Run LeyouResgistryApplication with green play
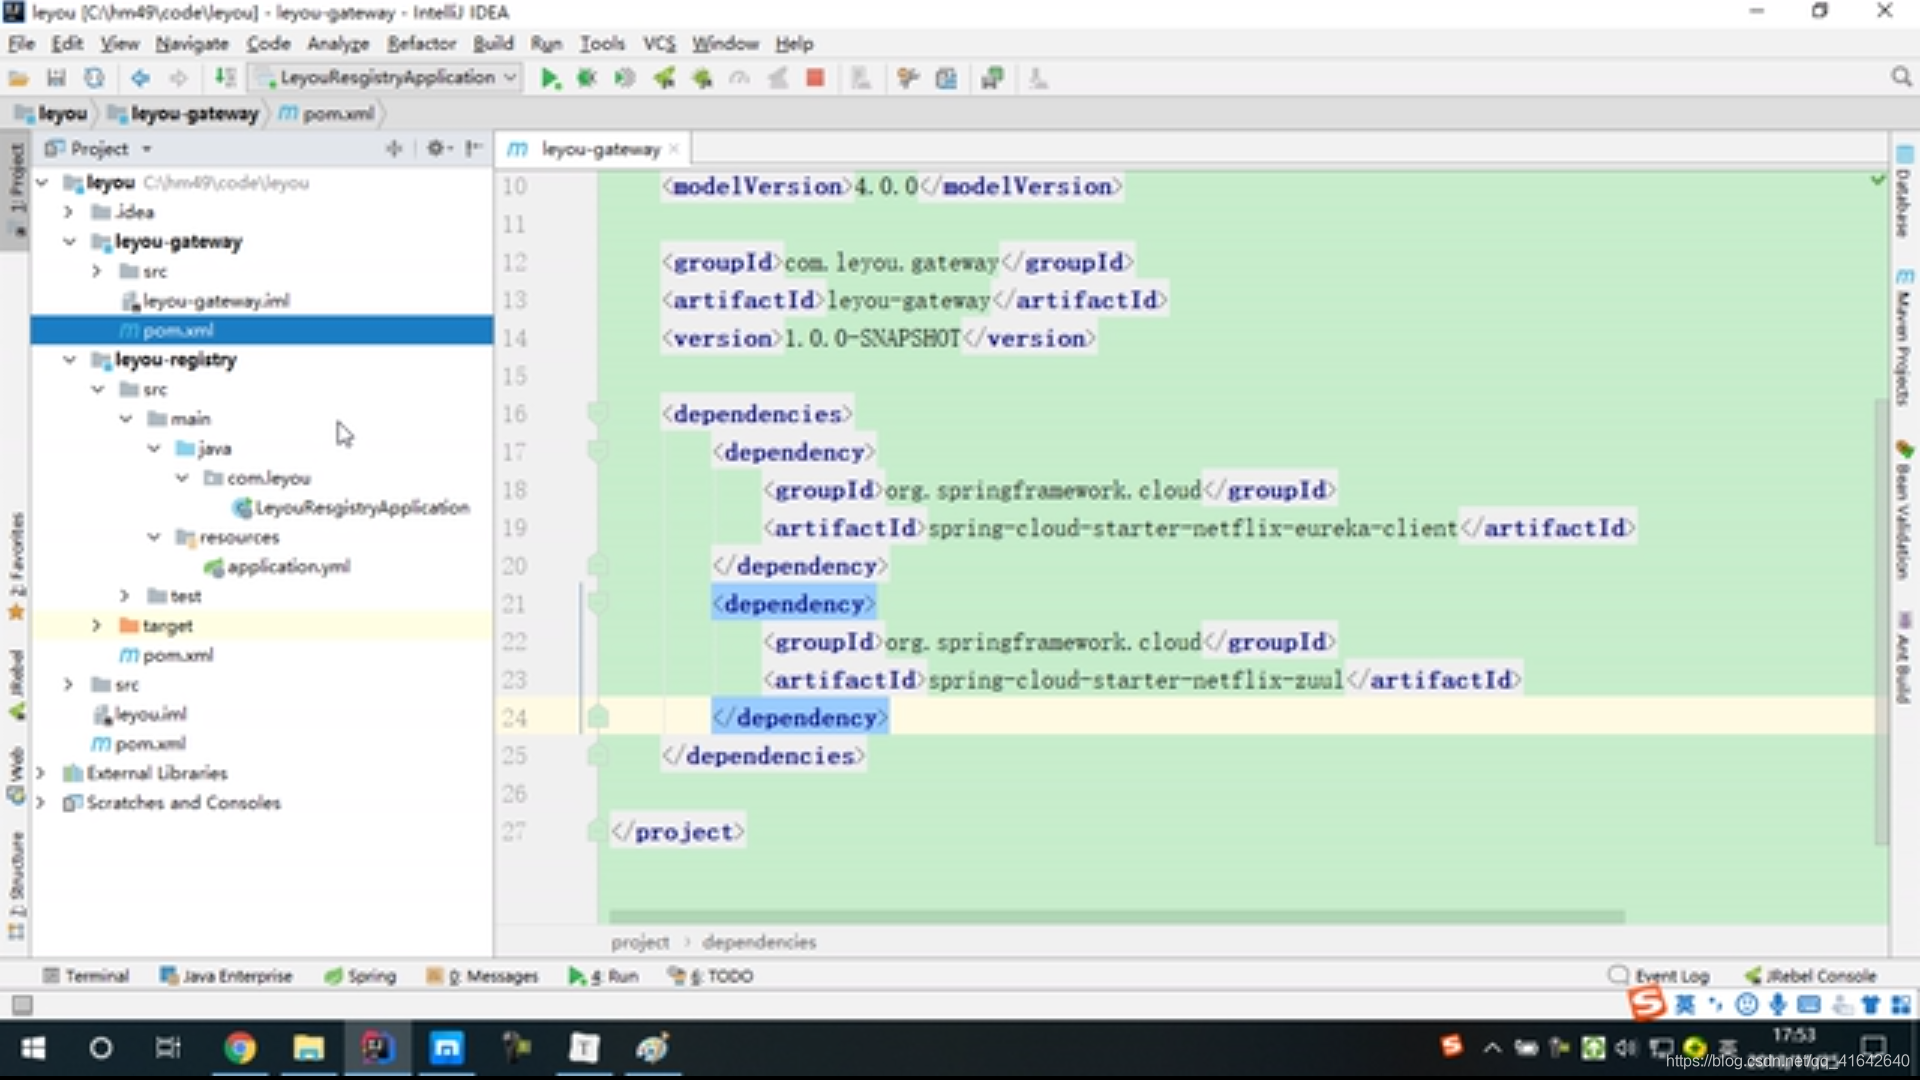 (549, 78)
